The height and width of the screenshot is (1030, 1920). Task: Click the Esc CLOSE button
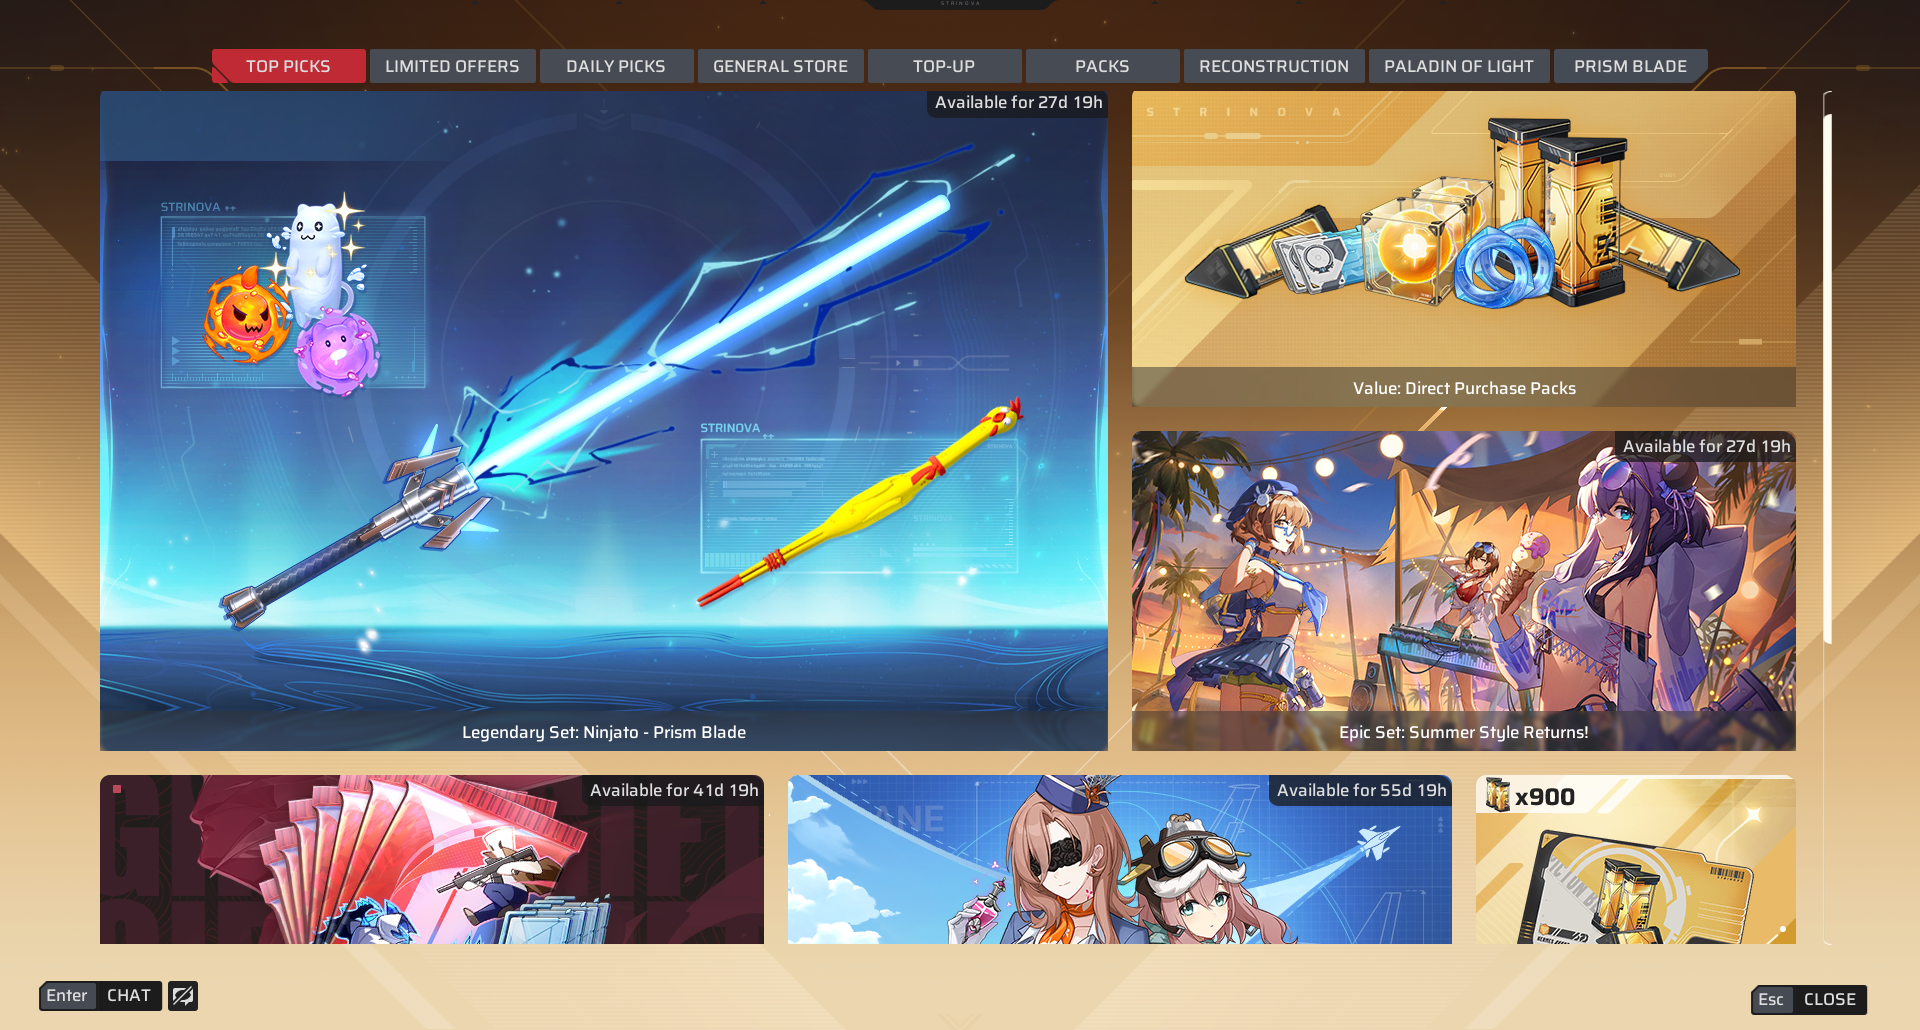(1809, 999)
